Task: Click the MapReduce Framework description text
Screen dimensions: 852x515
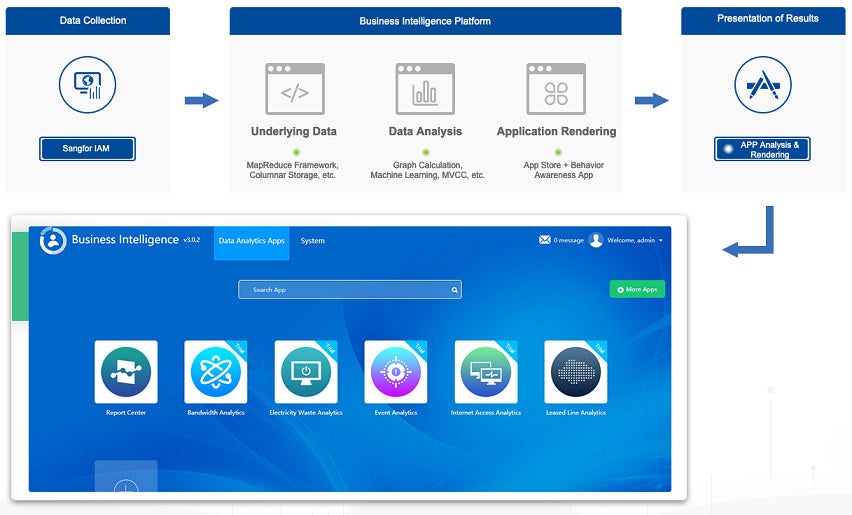Action: (292, 170)
